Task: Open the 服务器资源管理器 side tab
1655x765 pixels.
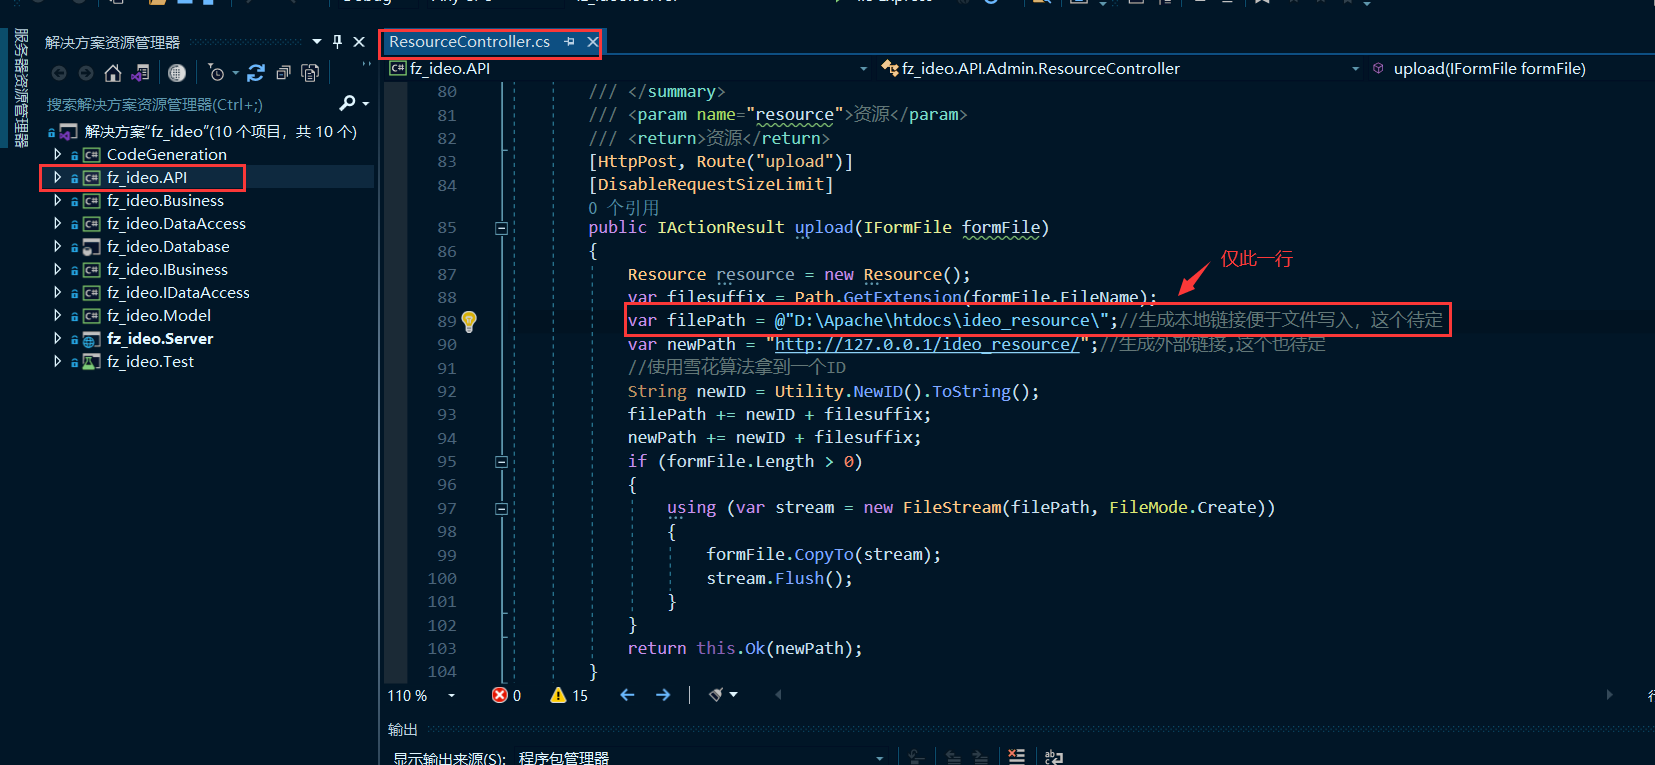Action: (x=20, y=88)
